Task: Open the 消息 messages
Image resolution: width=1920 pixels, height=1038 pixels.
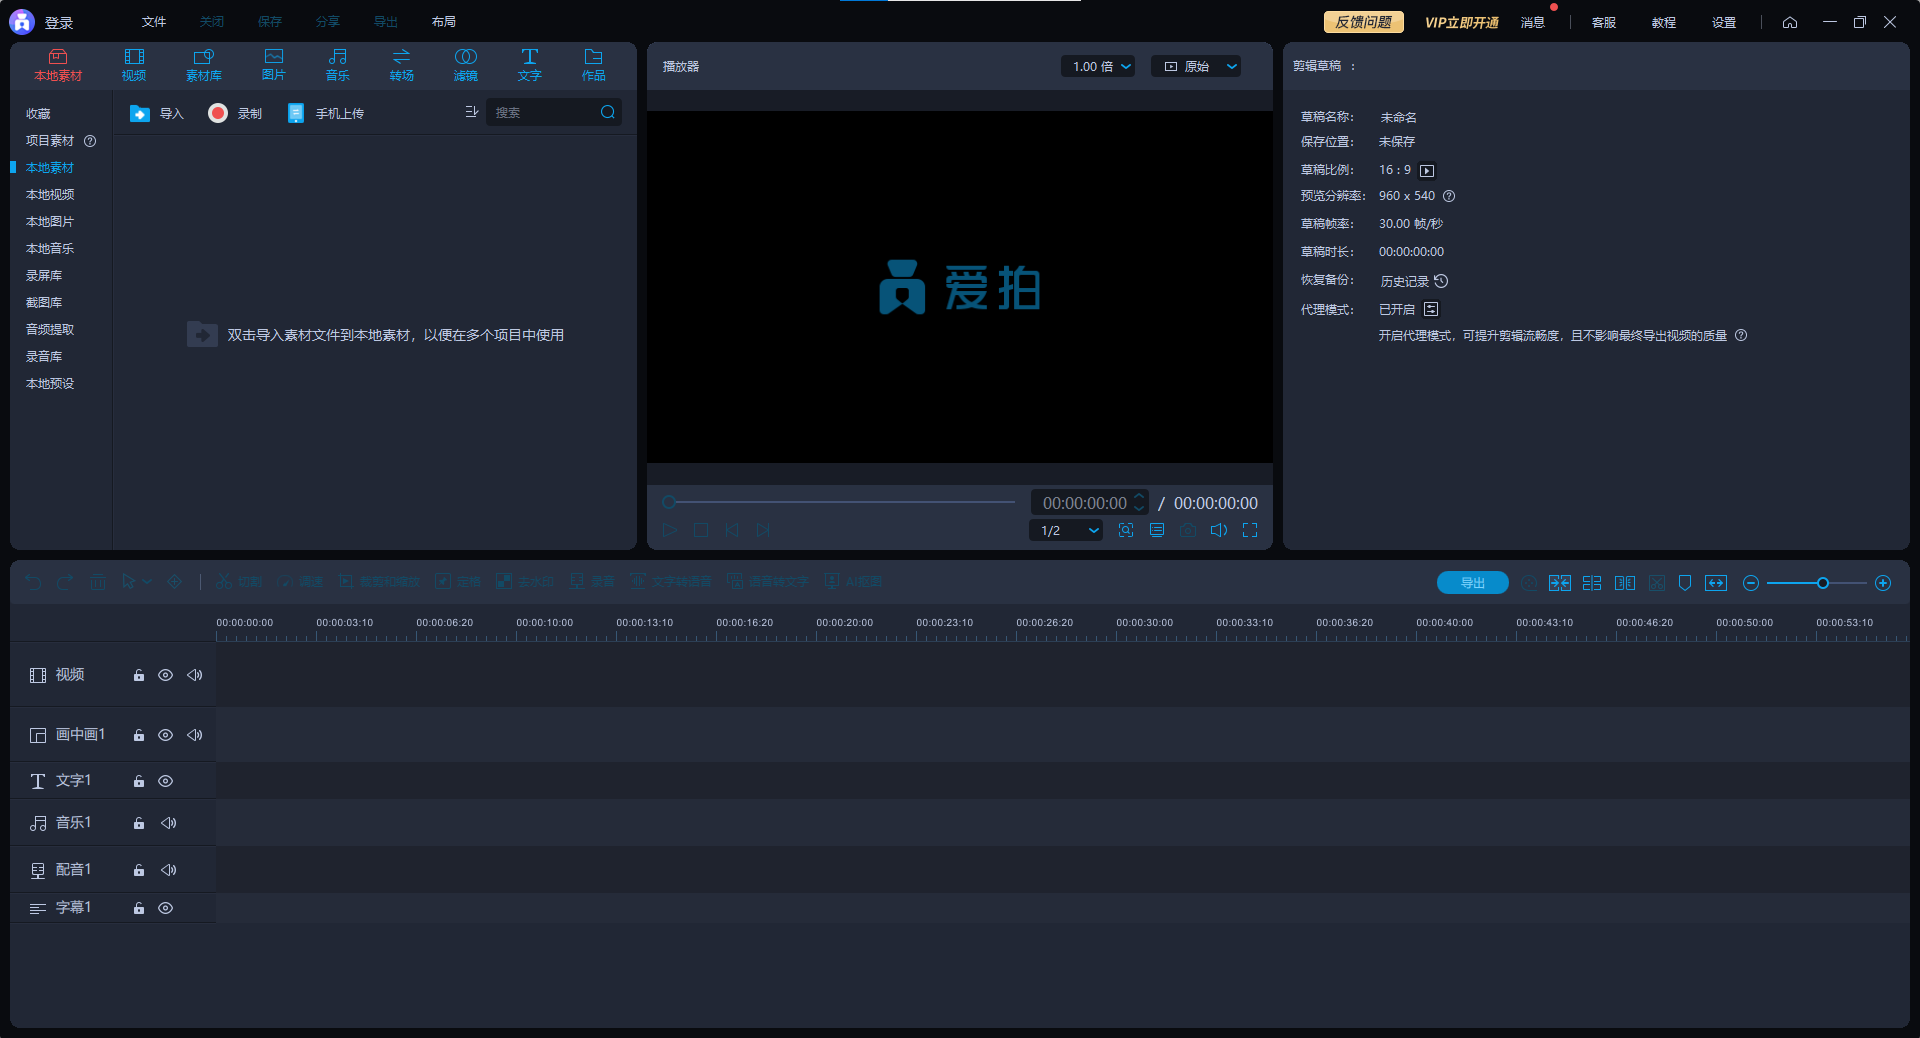Action: (1533, 23)
